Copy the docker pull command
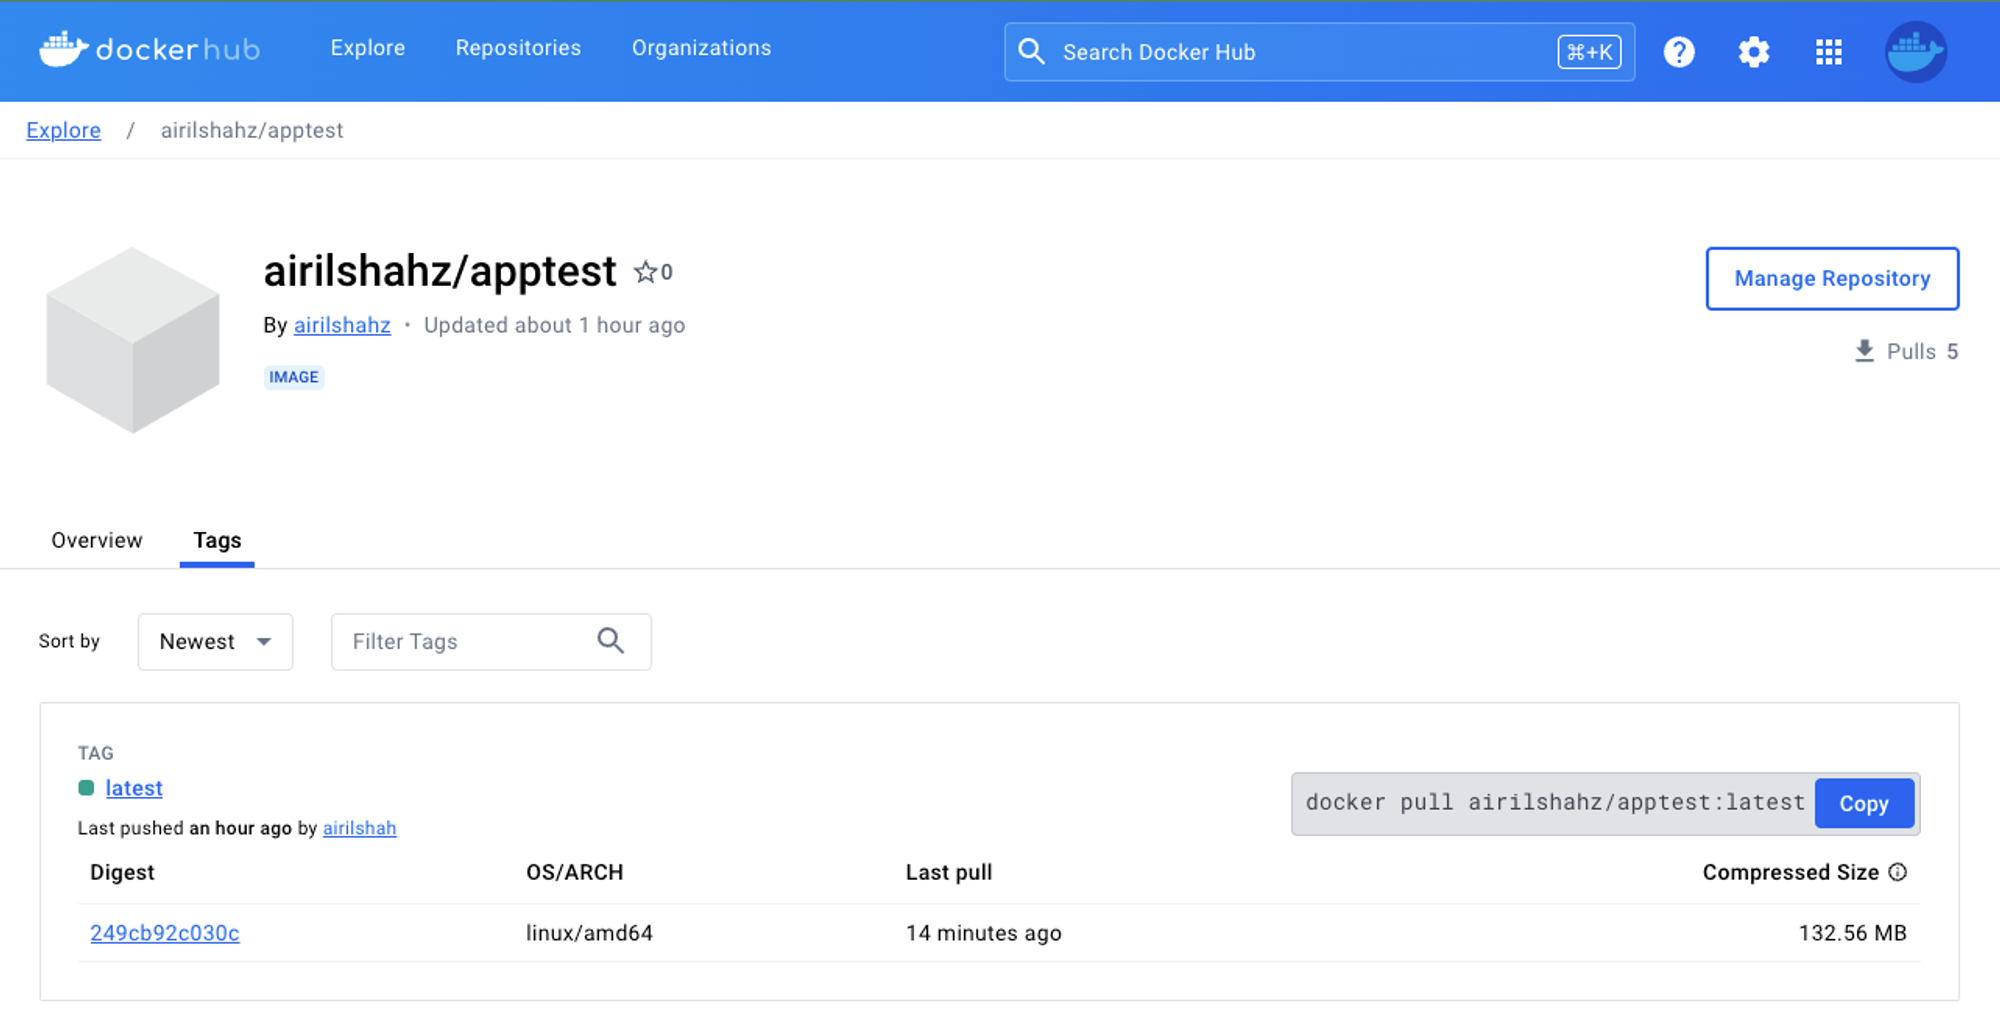This screenshot has width=2000, height=1030. [x=1864, y=803]
